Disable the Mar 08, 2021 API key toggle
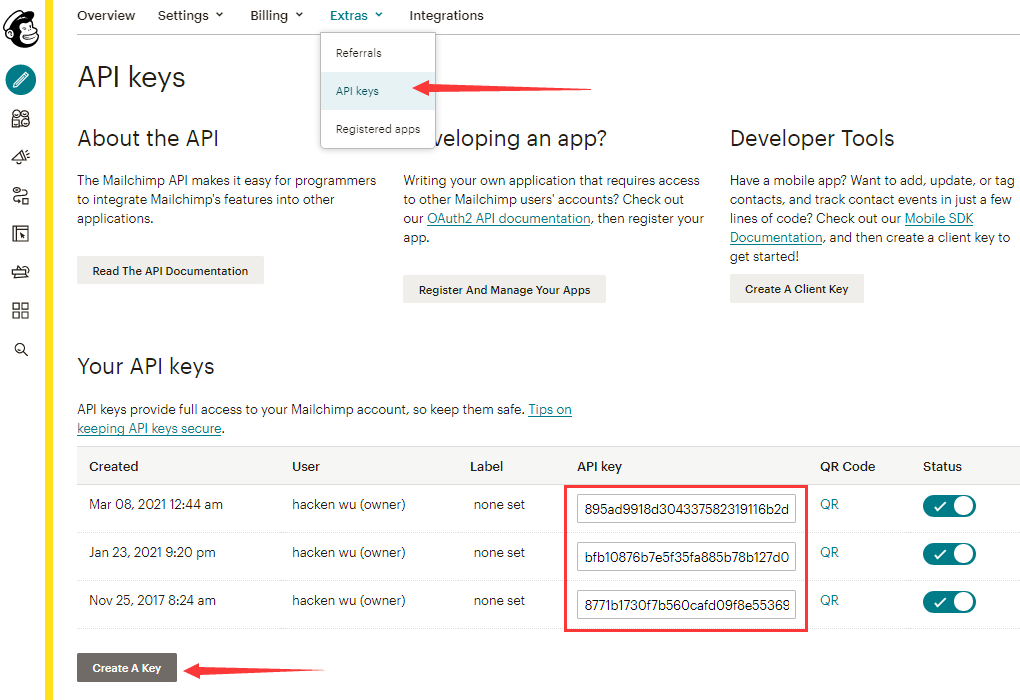Image resolution: width=1020 pixels, height=700 pixels. [x=949, y=506]
